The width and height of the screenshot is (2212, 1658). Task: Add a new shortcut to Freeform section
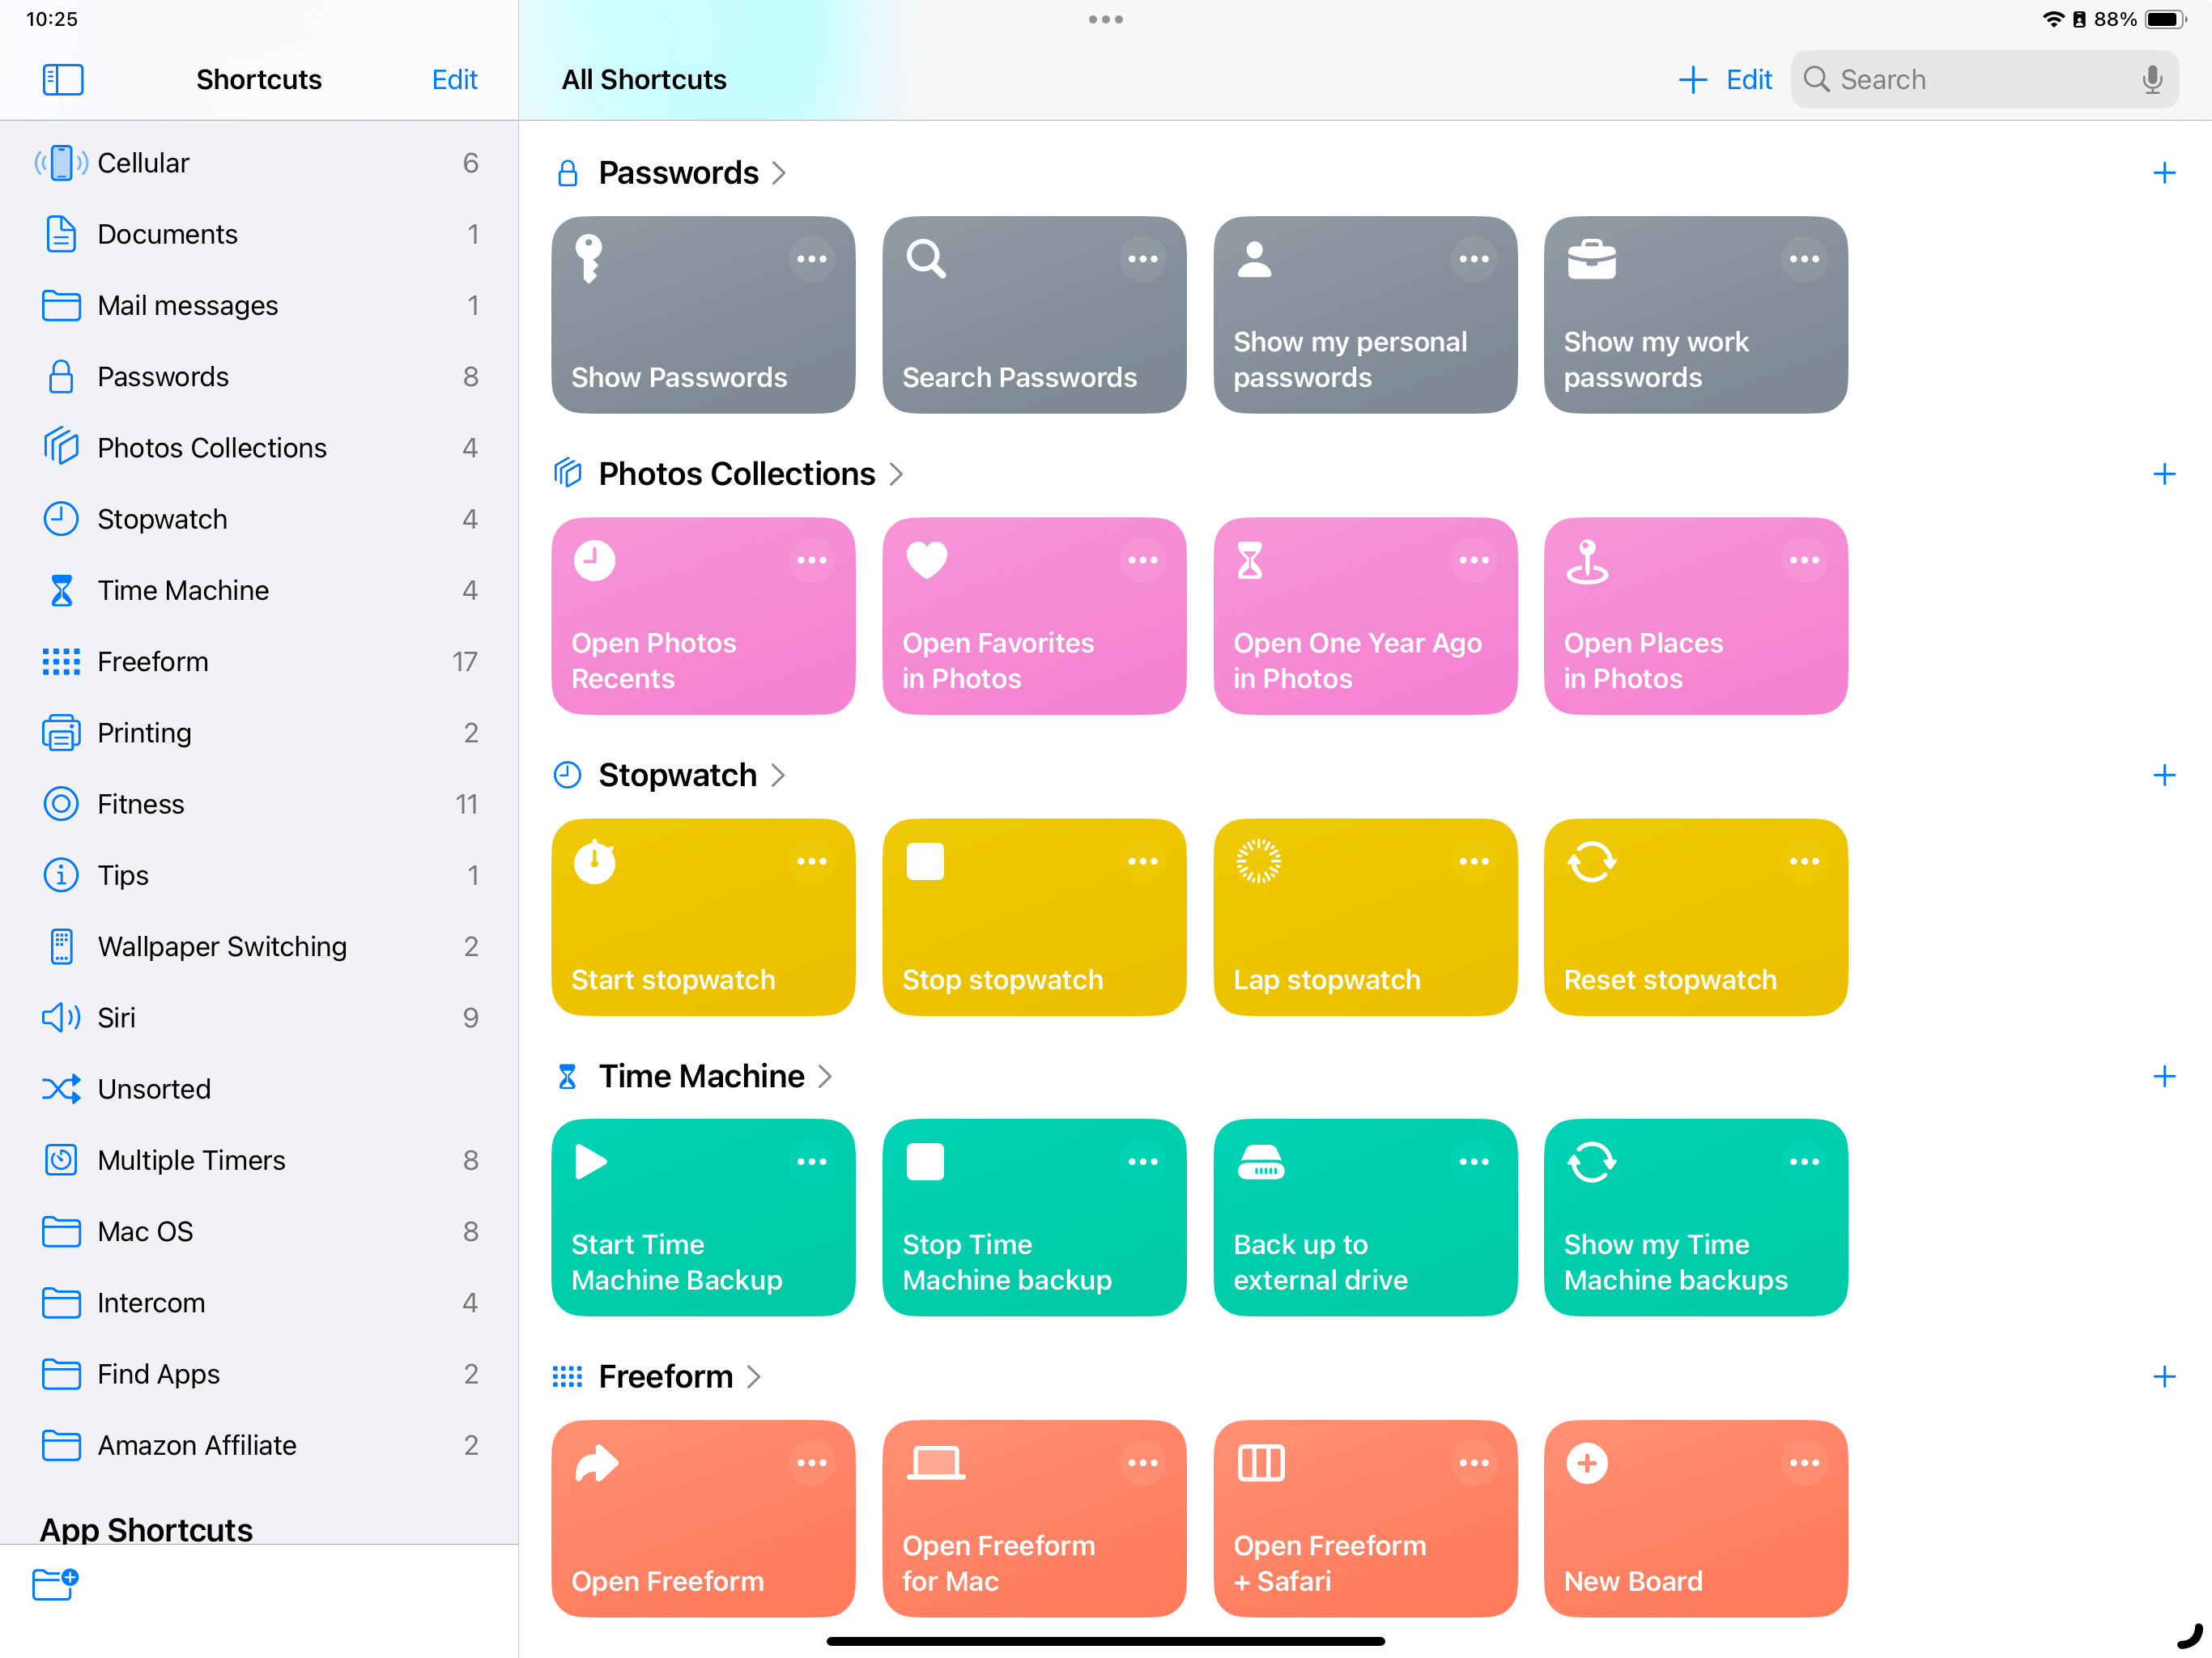click(2165, 1377)
